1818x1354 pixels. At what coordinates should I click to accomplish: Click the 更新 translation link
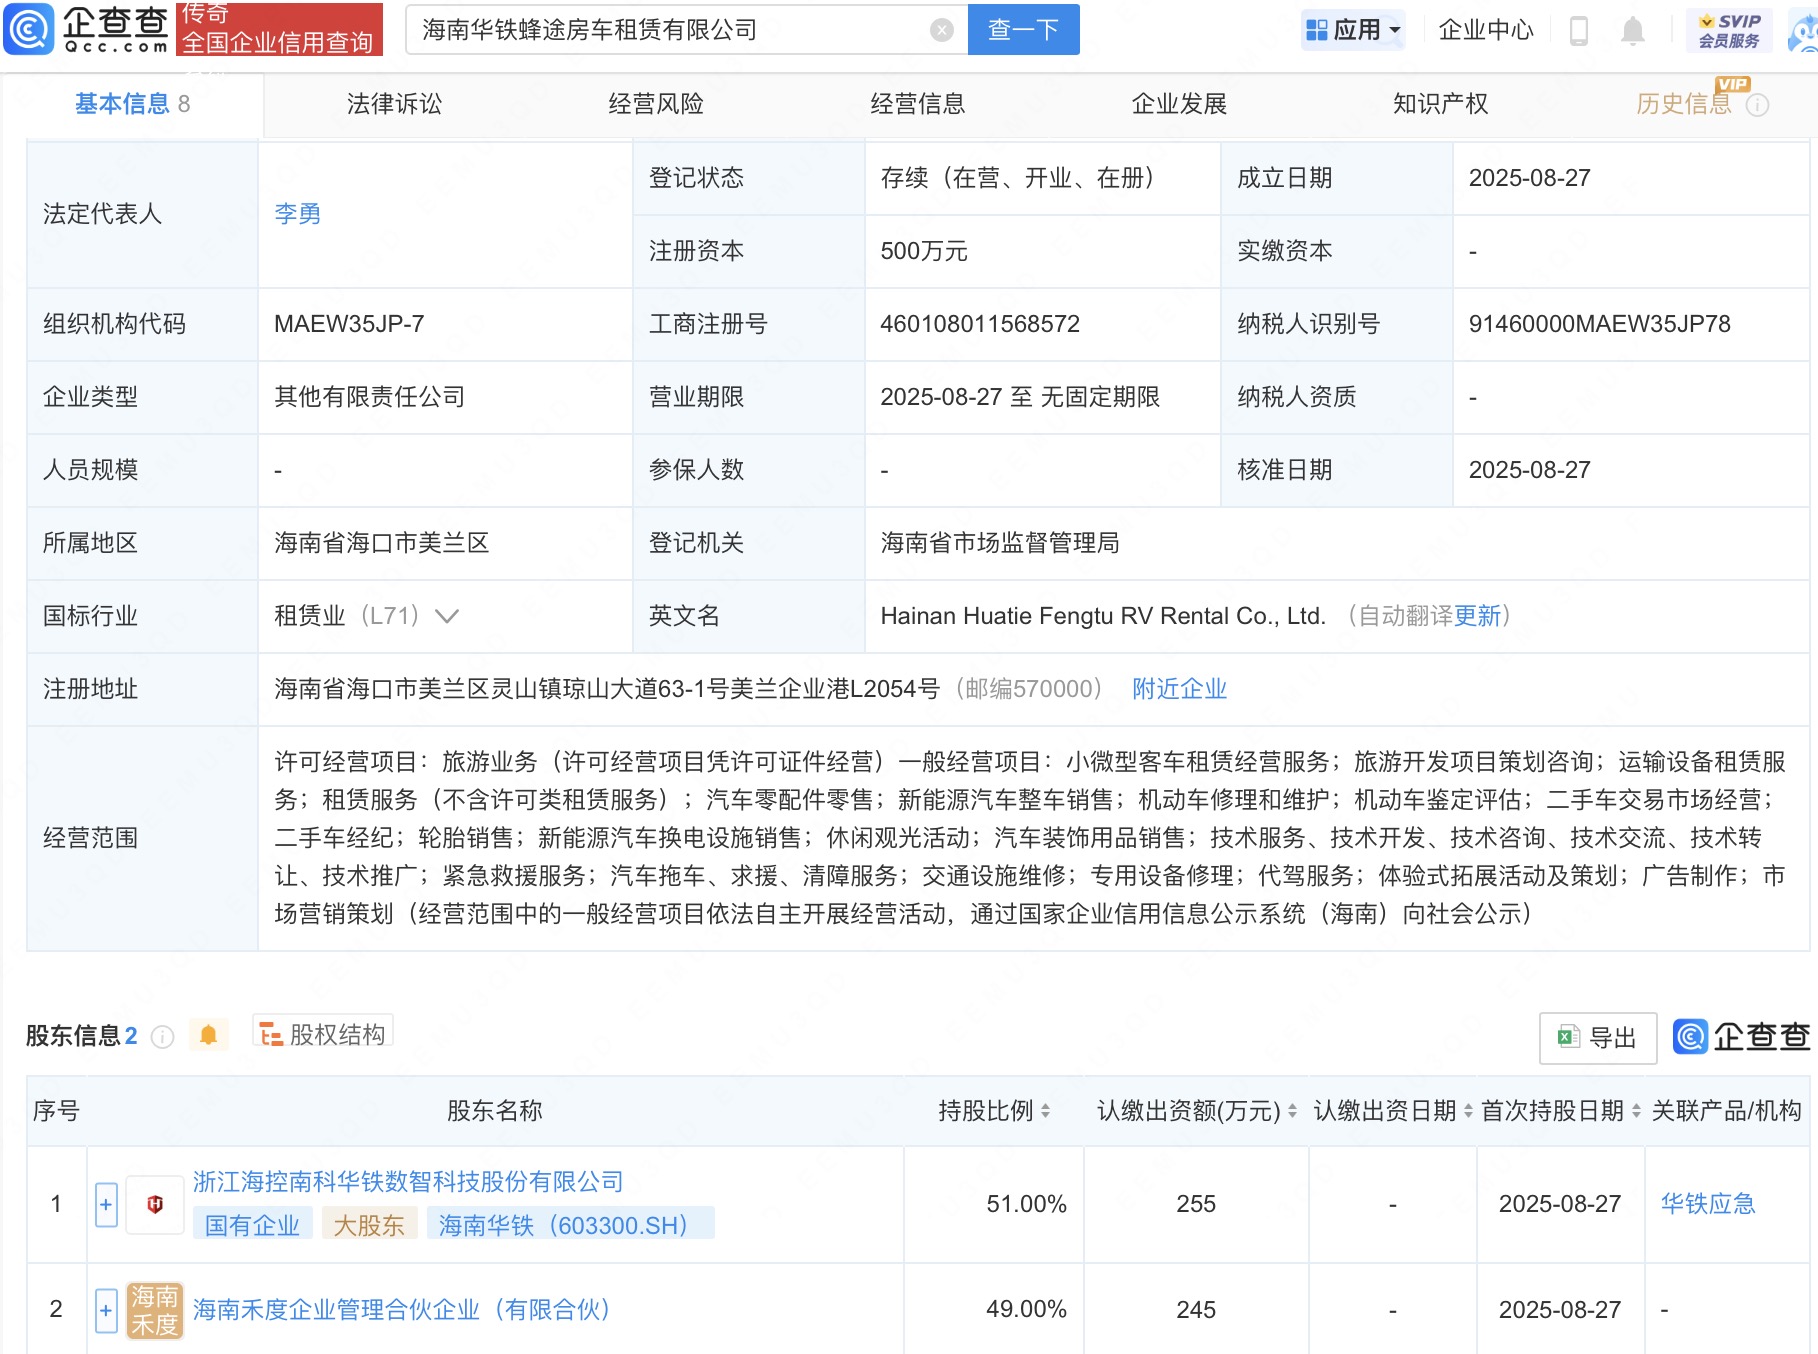tap(1477, 616)
